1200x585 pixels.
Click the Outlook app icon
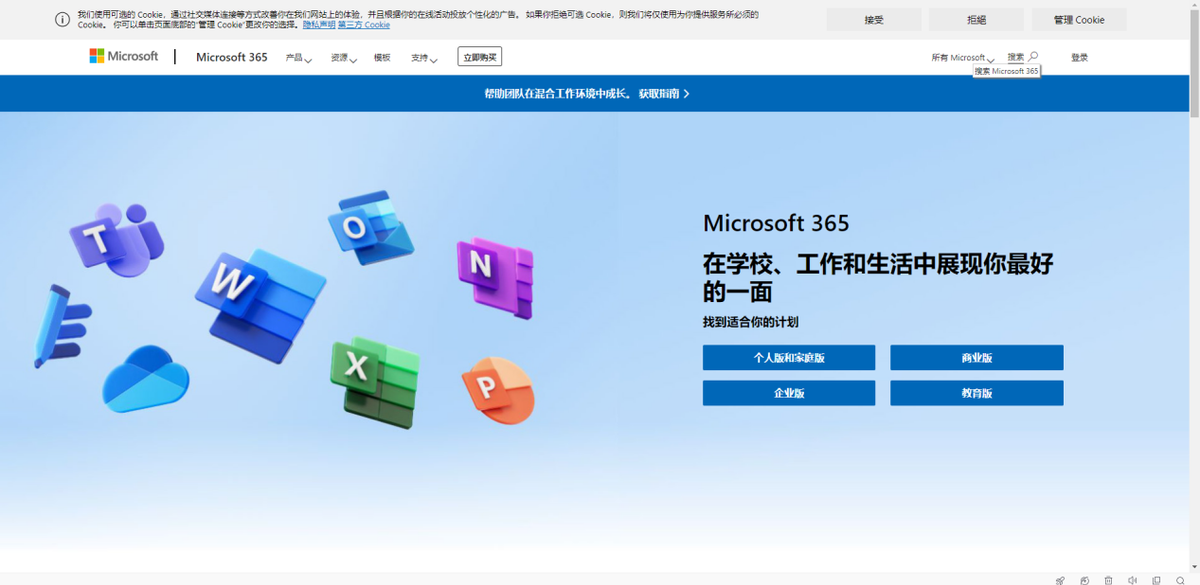coord(370,228)
